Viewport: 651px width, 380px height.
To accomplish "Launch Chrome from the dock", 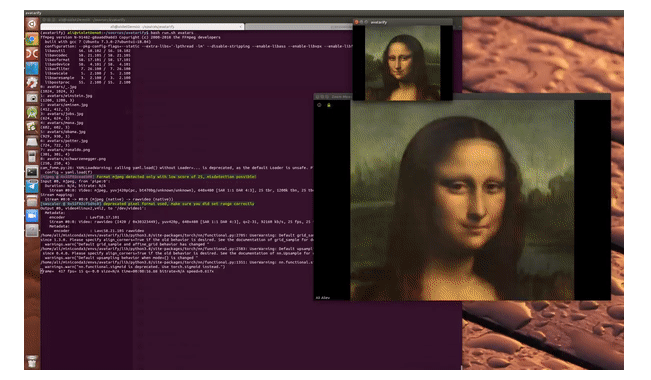I will click(32, 39).
